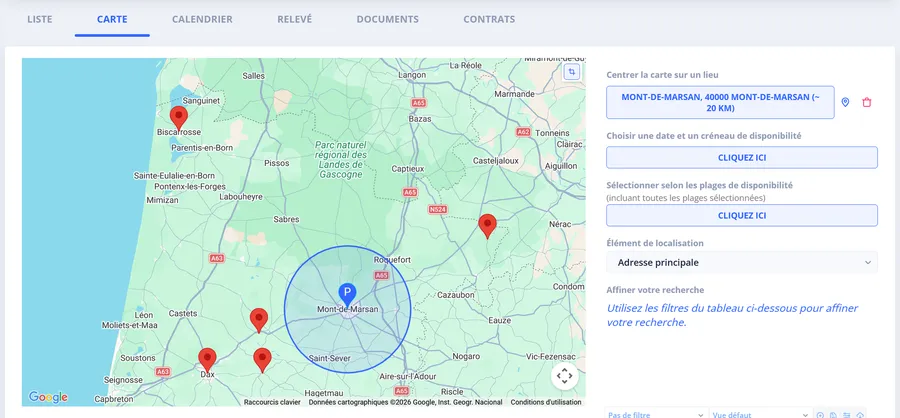Switch to the CONTRATS tab
This screenshot has width=900, height=418.
click(489, 19)
